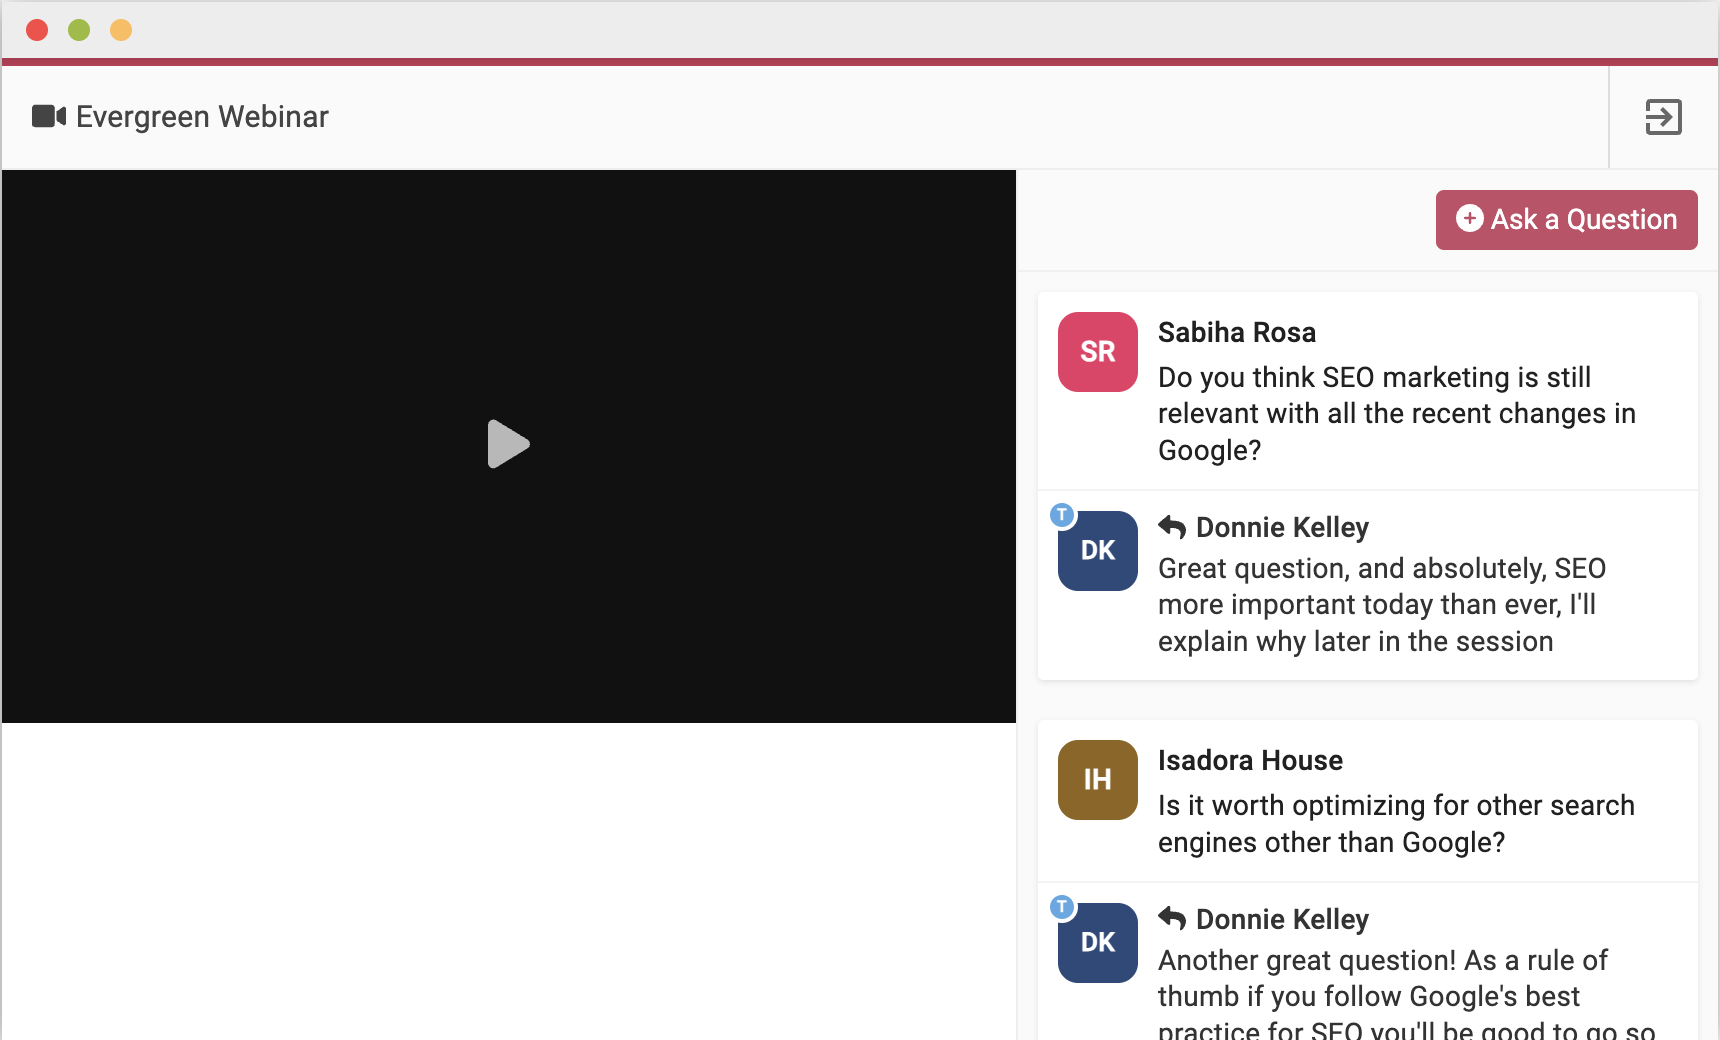Select Sabiha Rosa's name
The image size is (1720, 1040).
[1236, 333]
